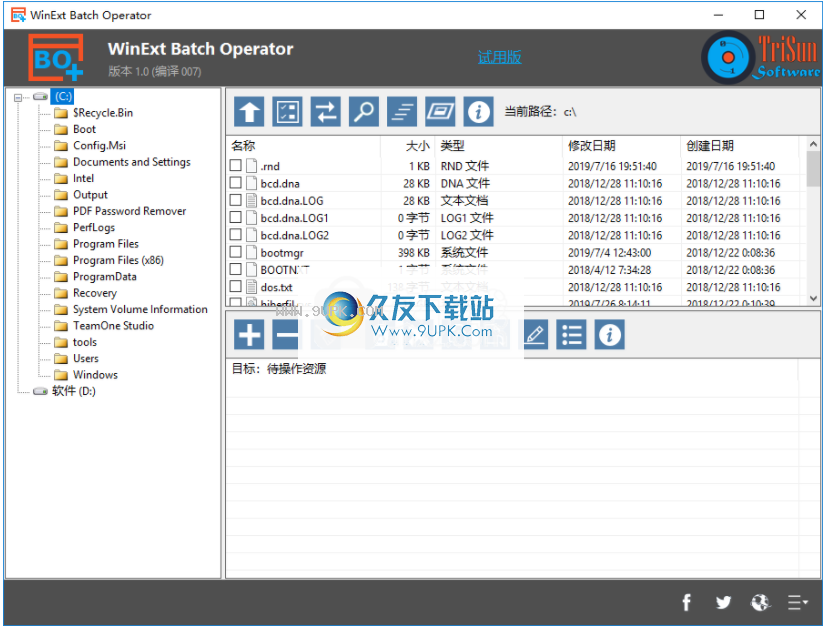Tick checkbox for bcd.dna.LOG1
This screenshot has width=823, height=628.
236,217
